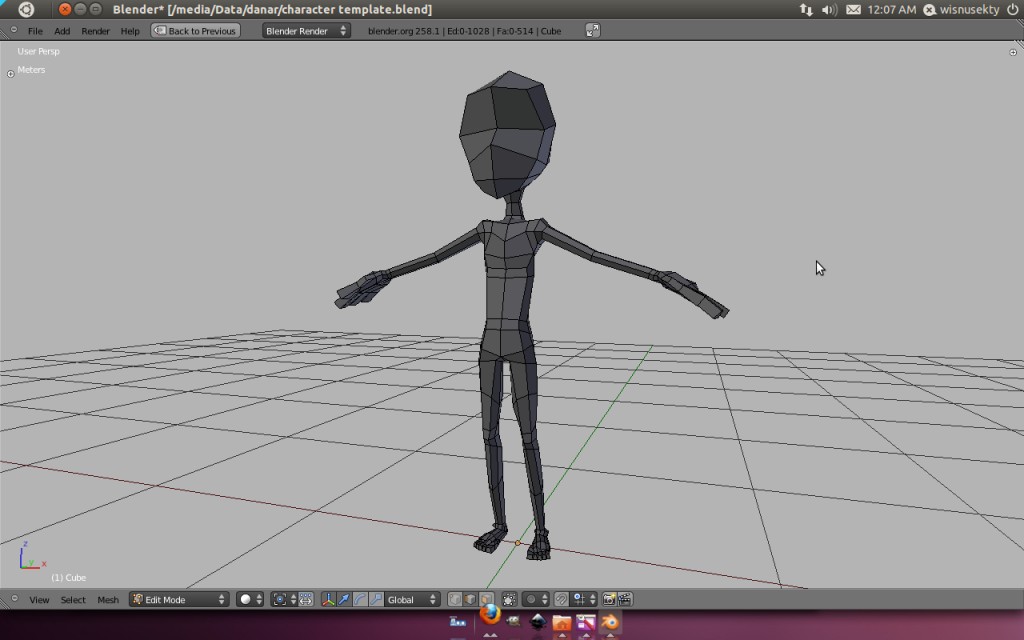Open the Add menu
Screen dimensions: 1024x640
[62, 31]
